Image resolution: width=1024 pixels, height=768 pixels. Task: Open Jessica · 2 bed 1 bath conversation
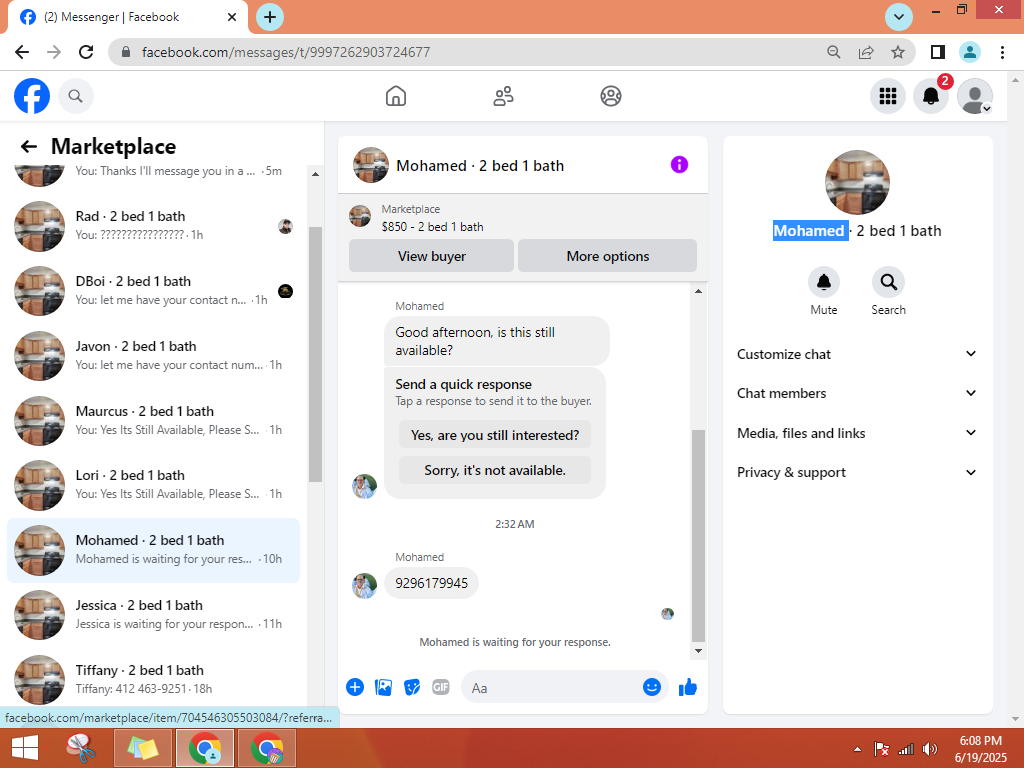(153, 615)
